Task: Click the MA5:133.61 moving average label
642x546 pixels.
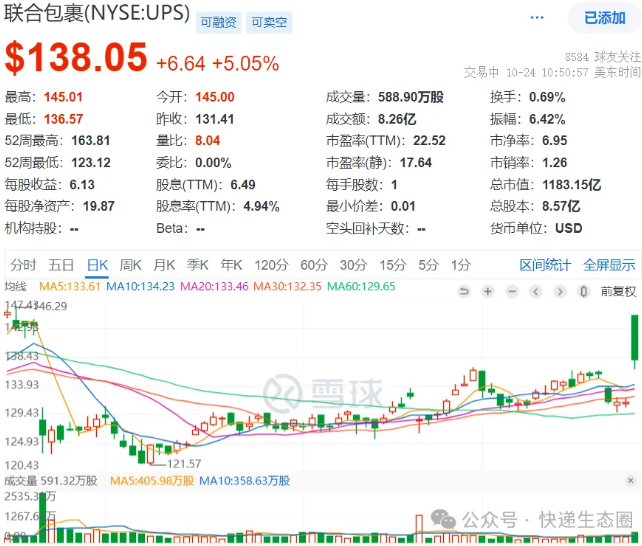Action: coord(70,286)
